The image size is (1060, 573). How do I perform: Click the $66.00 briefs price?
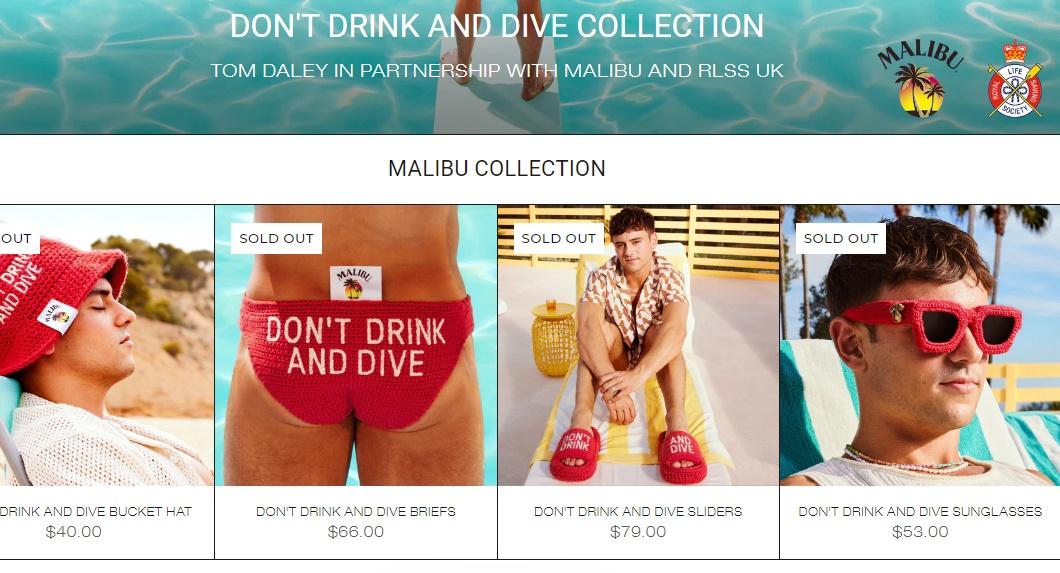(x=356, y=532)
